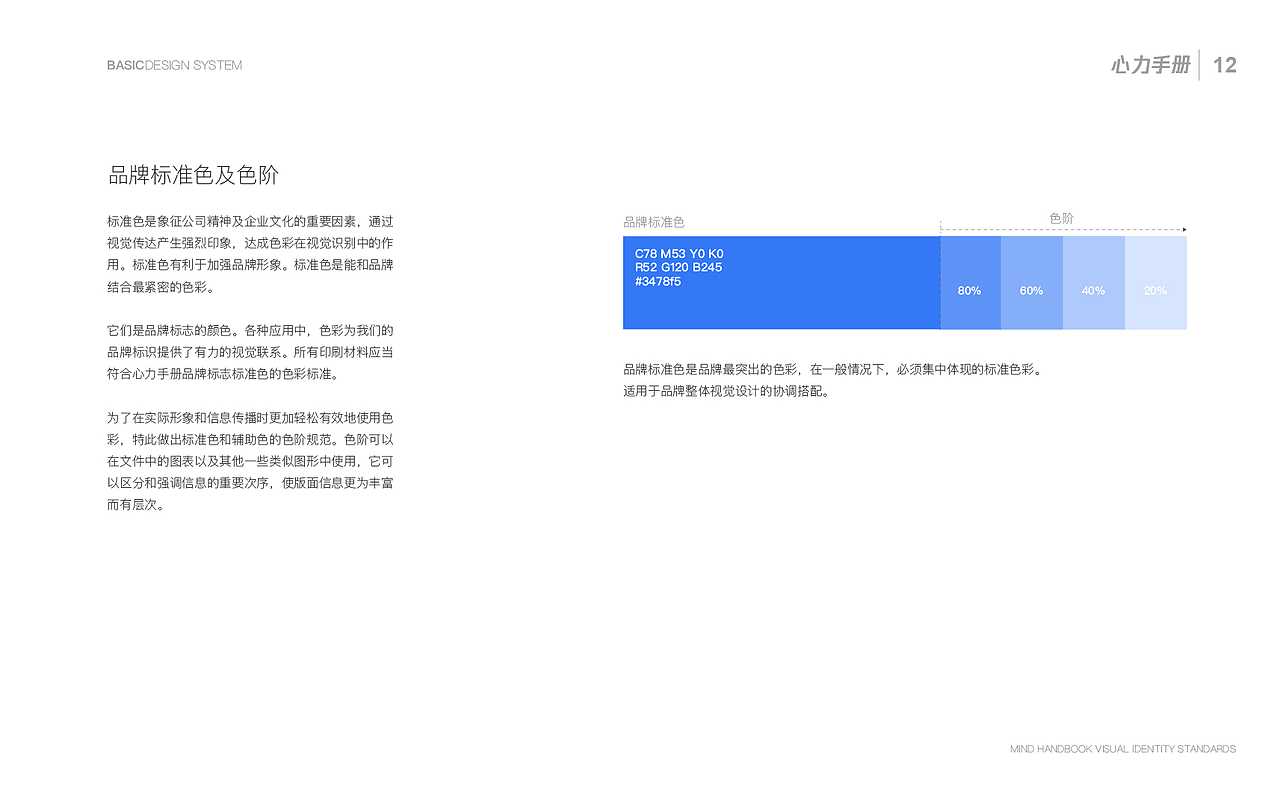Click the caption line 品牌标准色是品牌最突出的色彩

pyautogui.click(x=834, y=369)
